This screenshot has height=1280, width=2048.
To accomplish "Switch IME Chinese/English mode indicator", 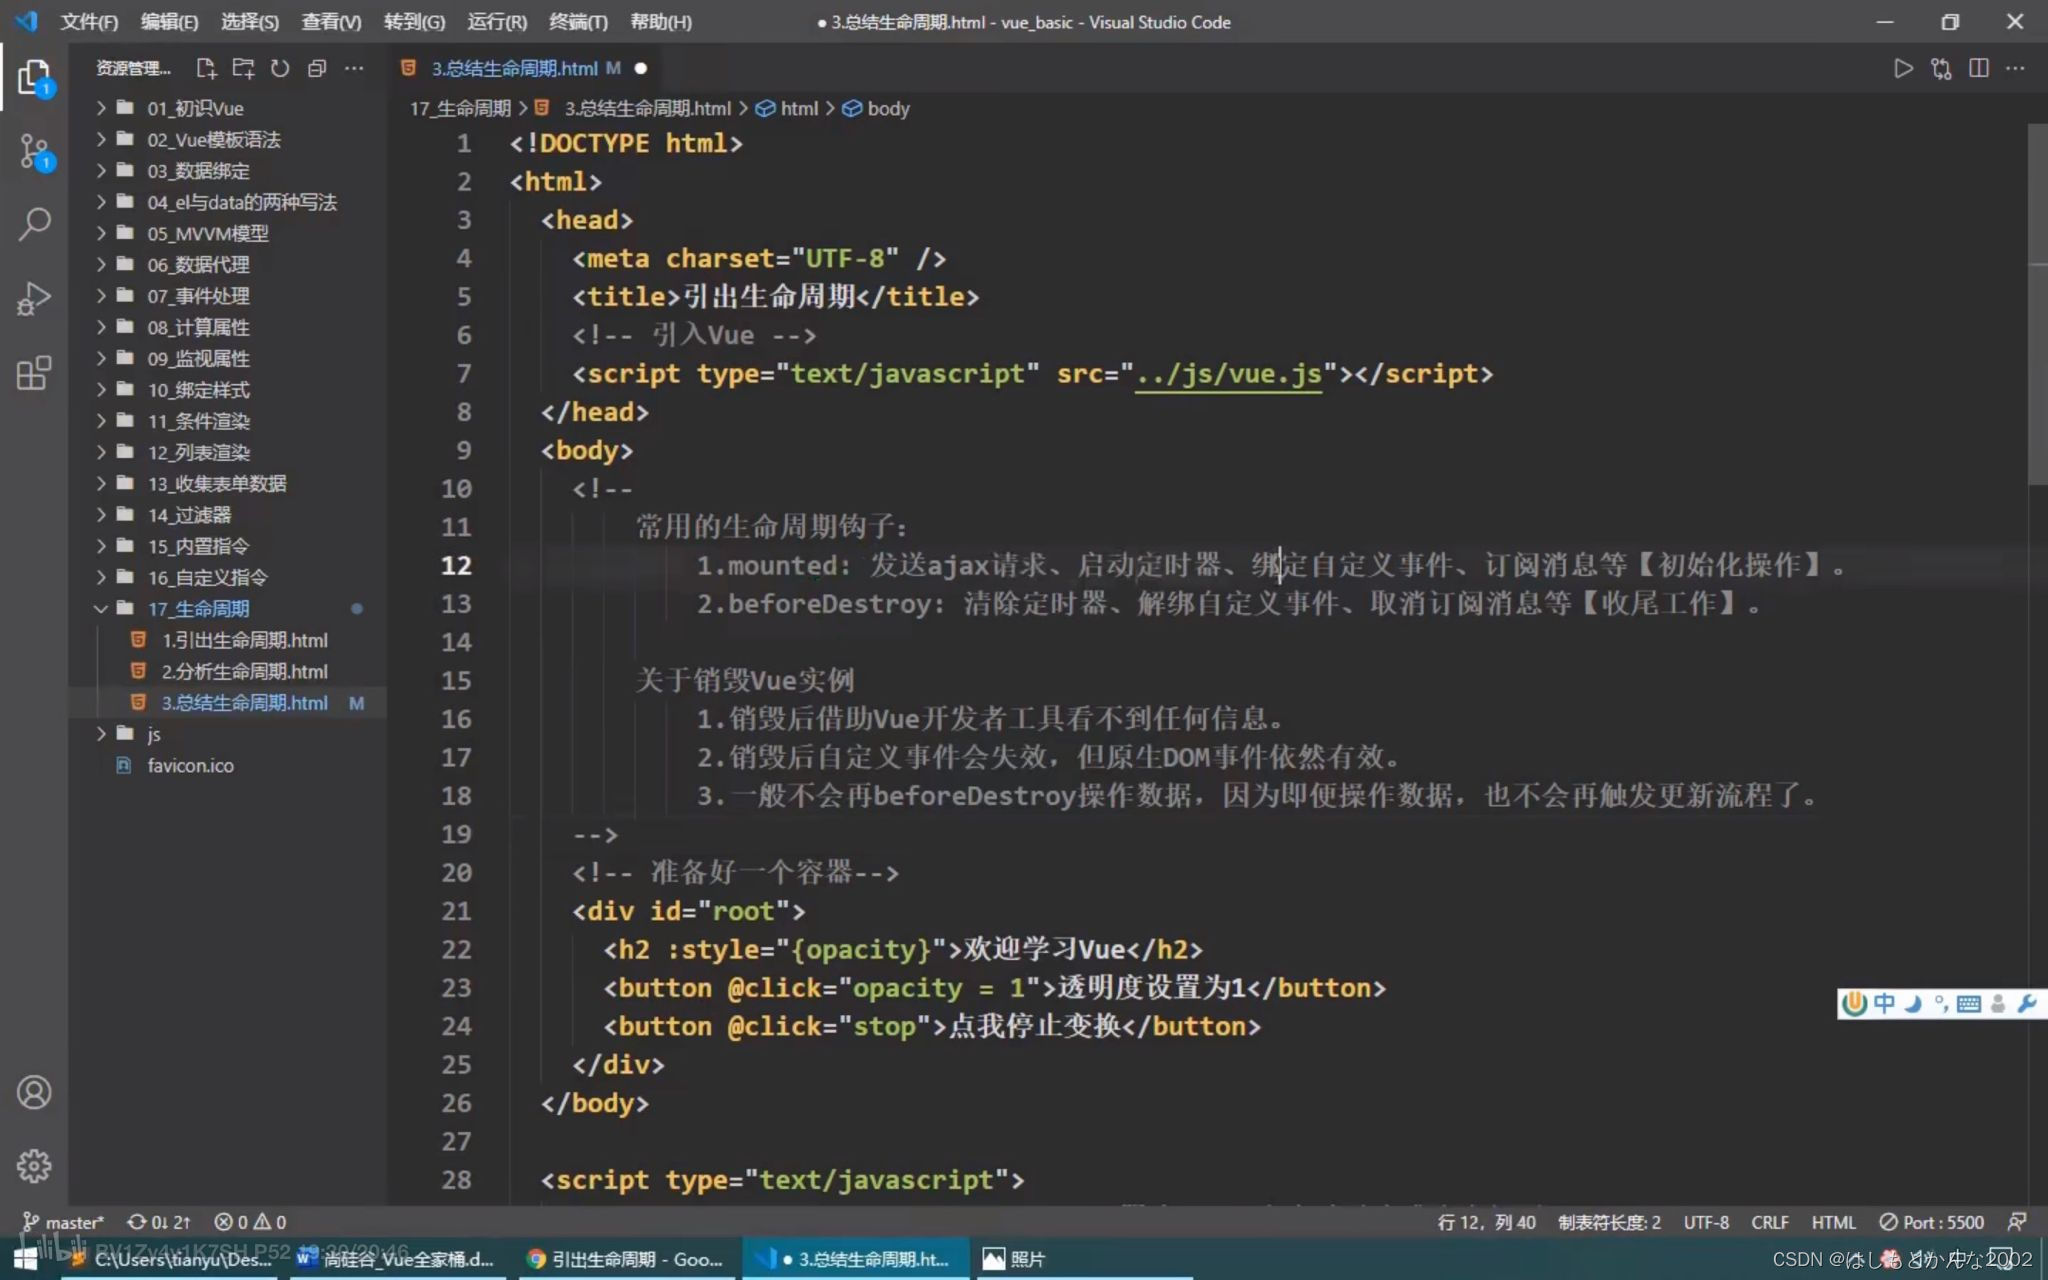I will point(1884,1003).
